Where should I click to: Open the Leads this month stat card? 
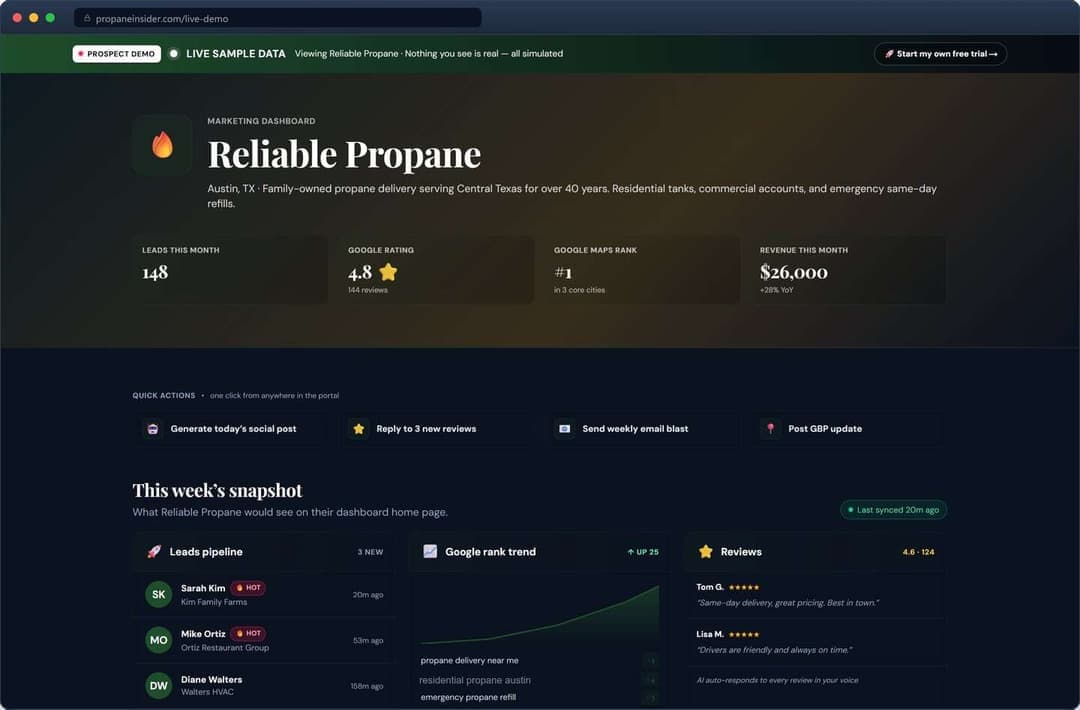point(230,269)
